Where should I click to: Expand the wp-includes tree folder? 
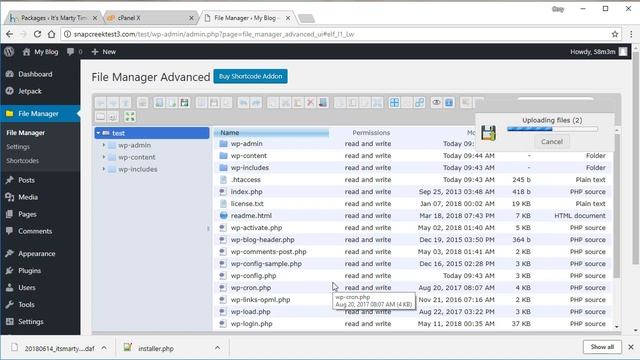coord(104,169)
